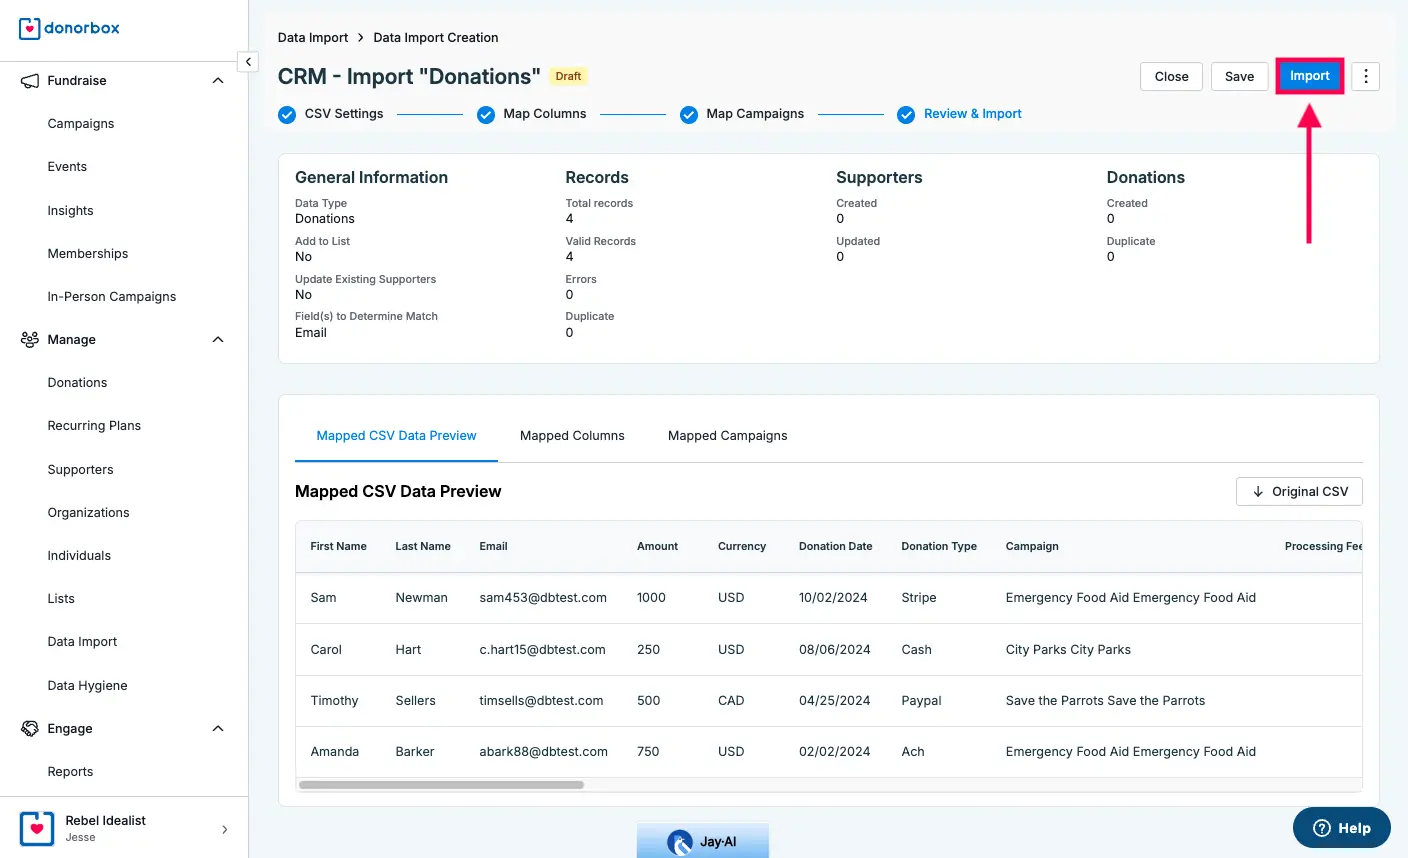Collapse the Engage section
Screen dimensions: 1408x858
point(218,728)
